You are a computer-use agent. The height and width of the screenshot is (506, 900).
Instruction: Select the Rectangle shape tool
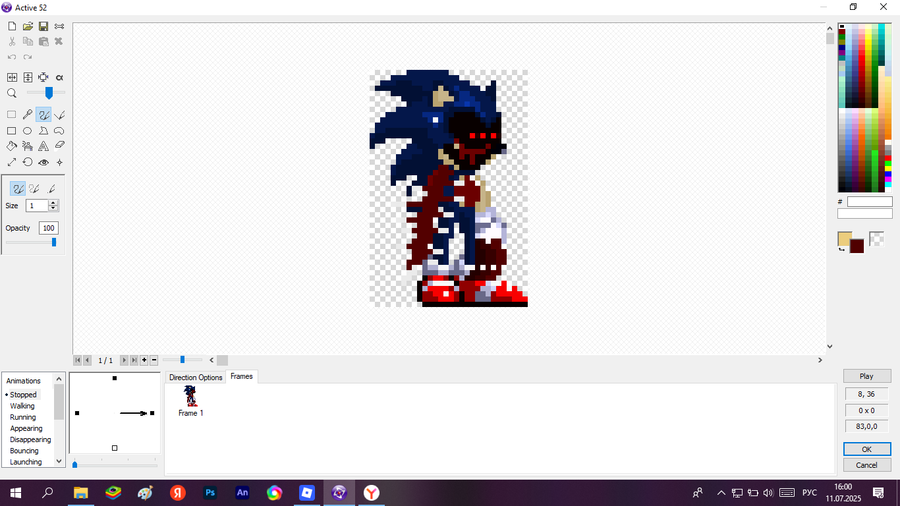point(11,131)
